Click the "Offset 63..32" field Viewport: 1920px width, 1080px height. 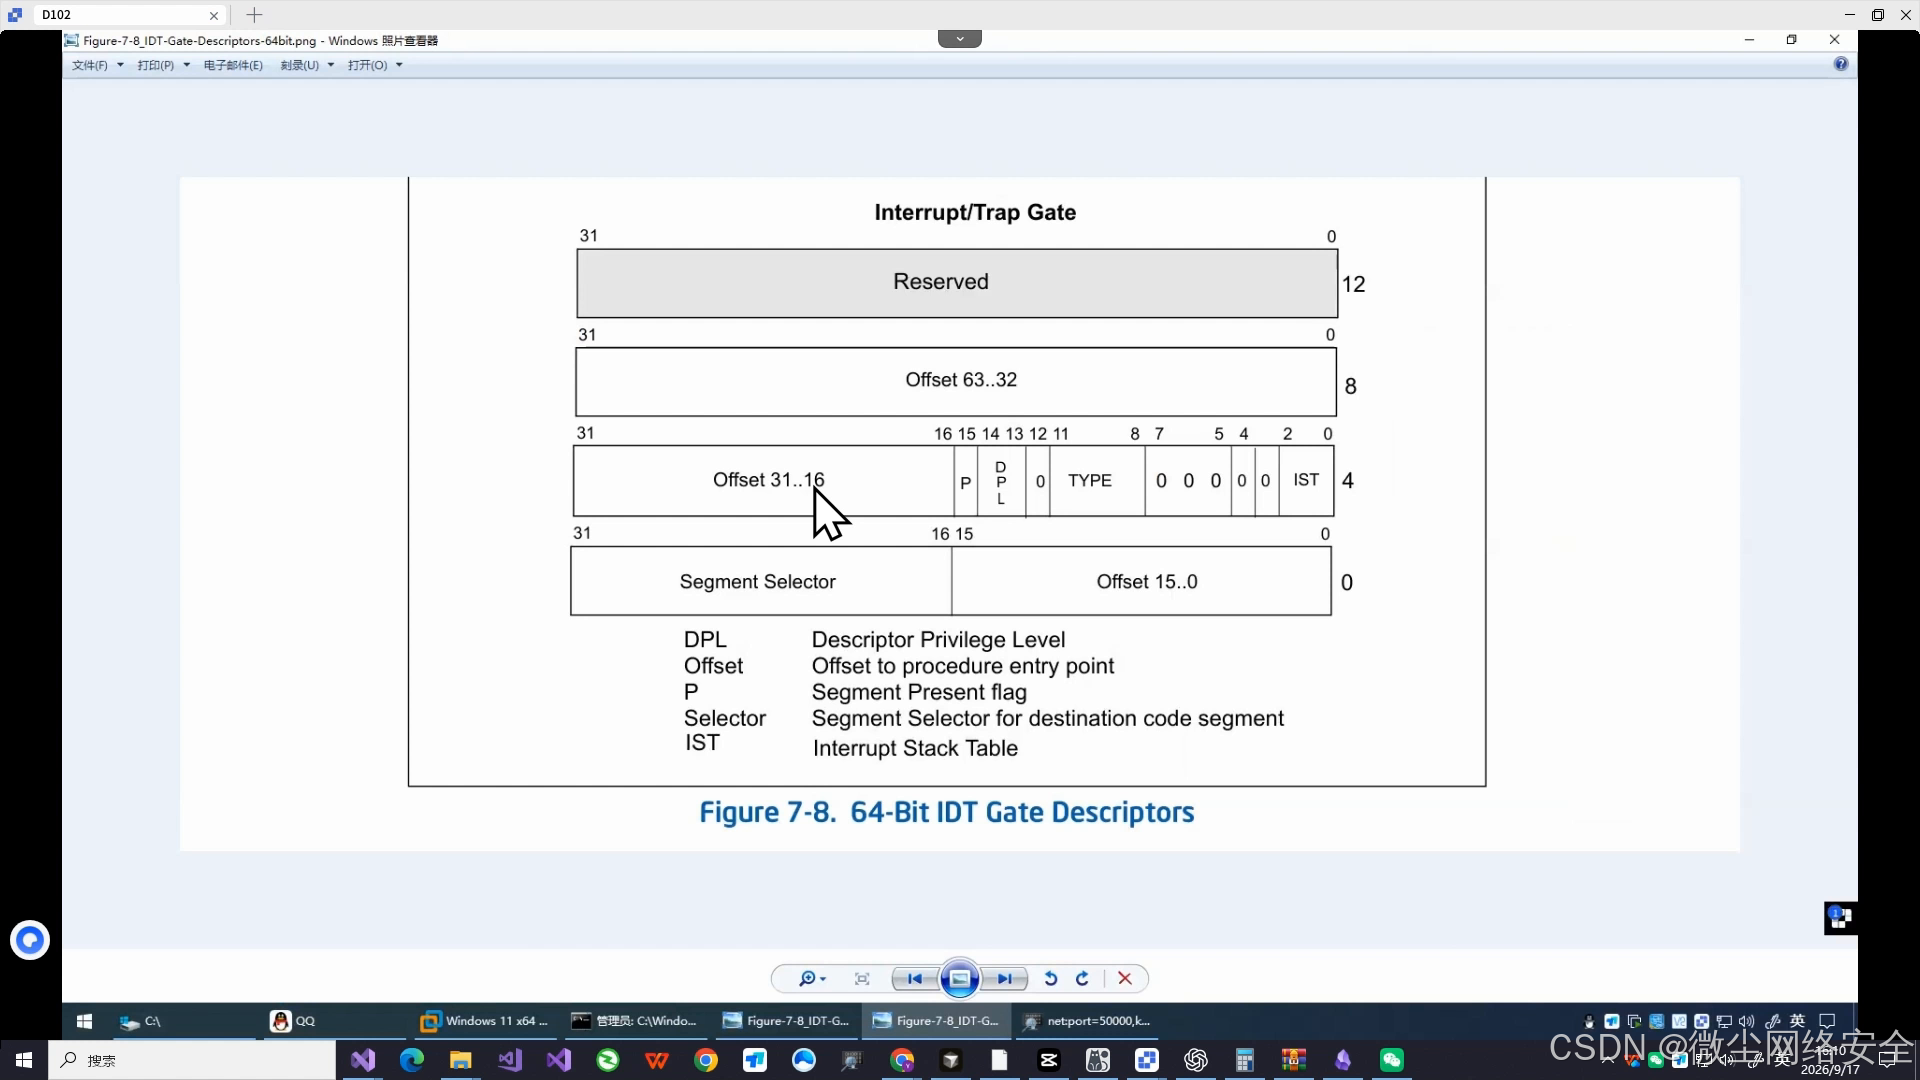tap(956, 381)
